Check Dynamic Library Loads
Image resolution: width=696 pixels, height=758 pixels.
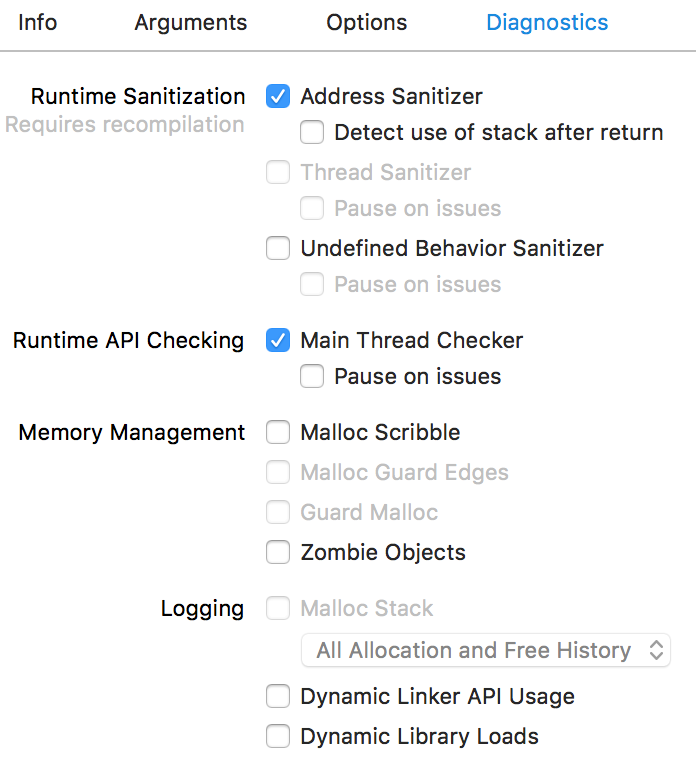click(x=278, y=736)
